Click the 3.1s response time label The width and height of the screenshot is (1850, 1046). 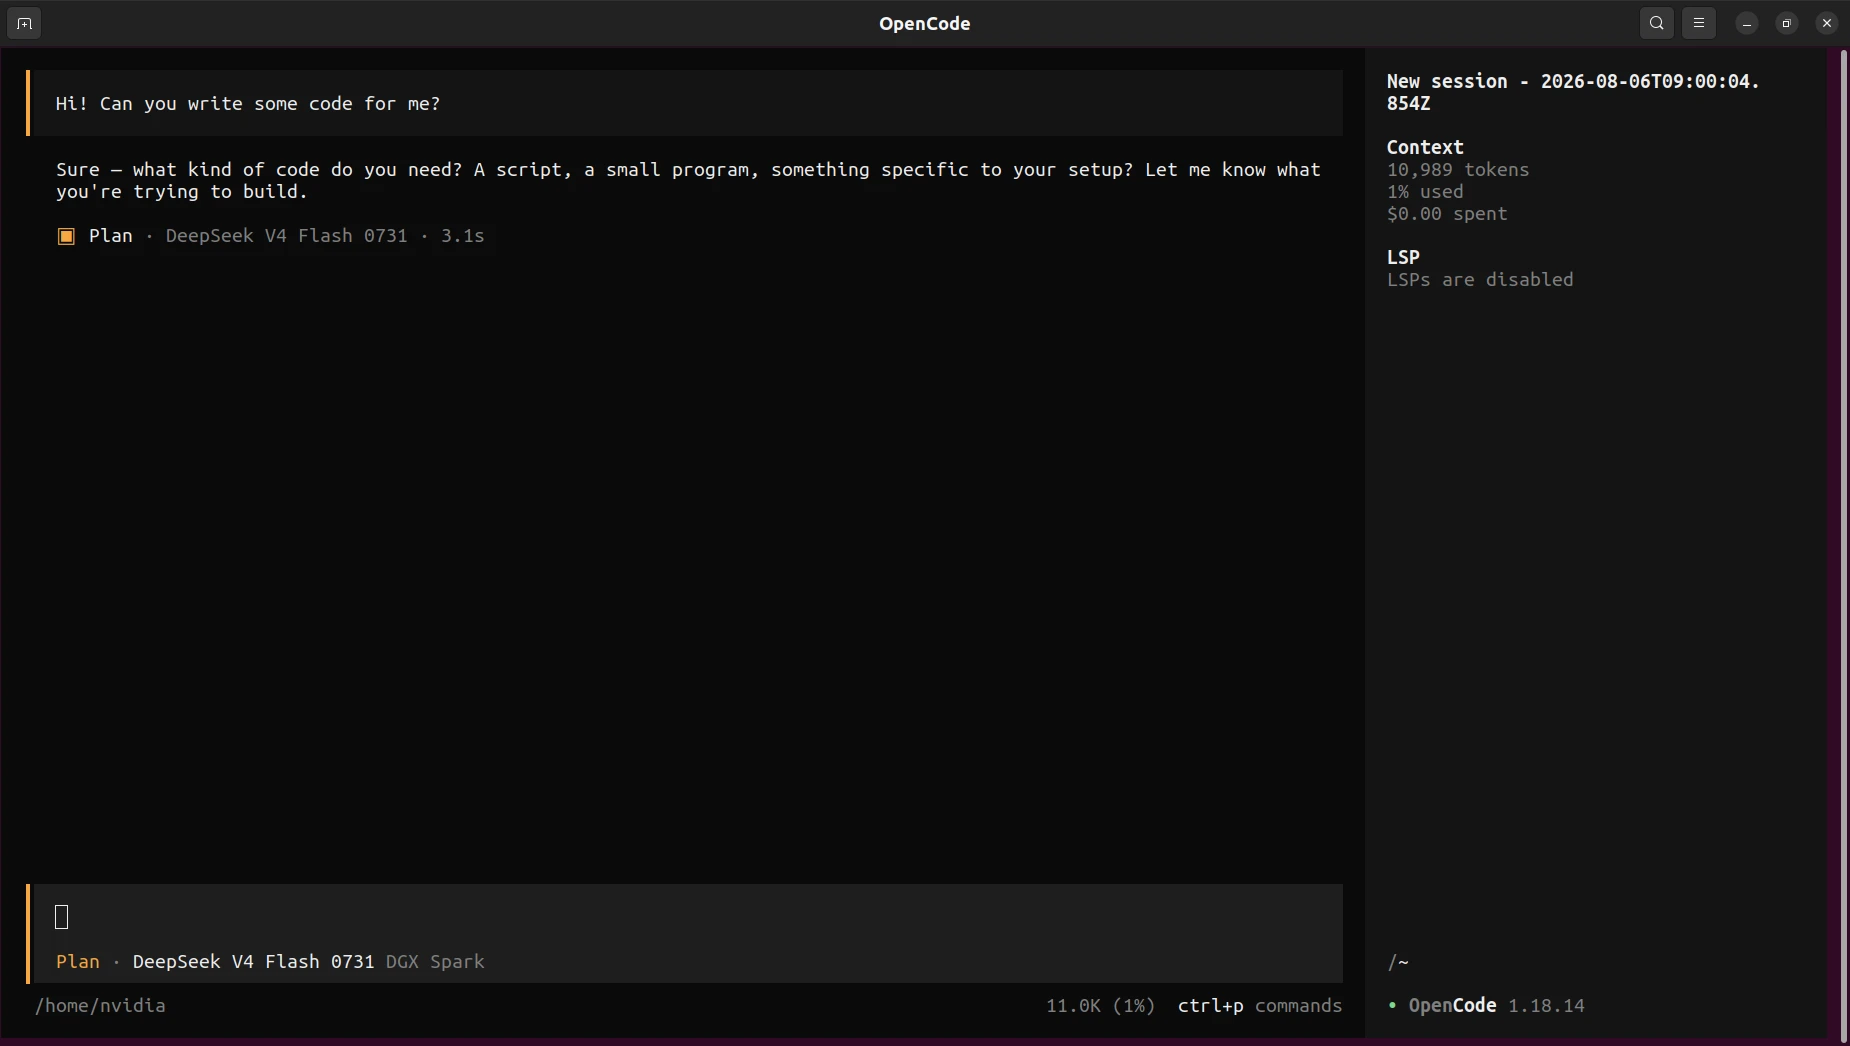[463, 236]
